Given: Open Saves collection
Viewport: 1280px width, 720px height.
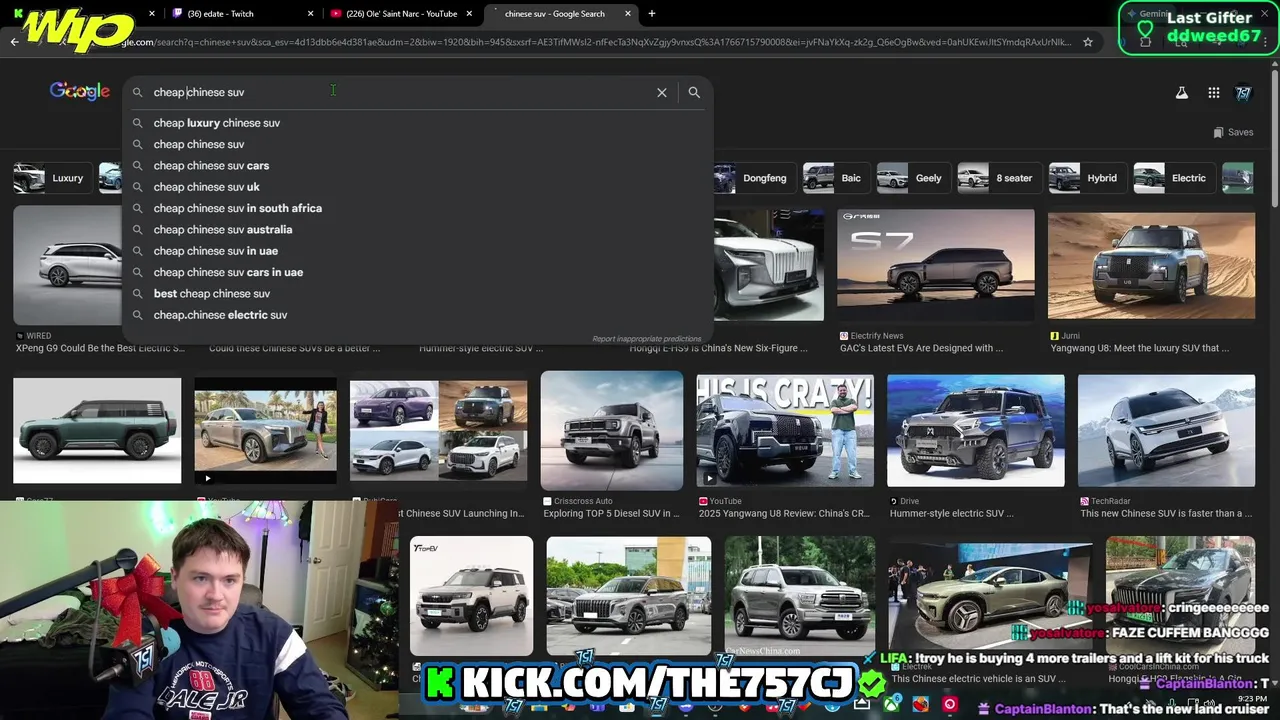Looking at the screenshot, I should click(x=1233, y=132).
